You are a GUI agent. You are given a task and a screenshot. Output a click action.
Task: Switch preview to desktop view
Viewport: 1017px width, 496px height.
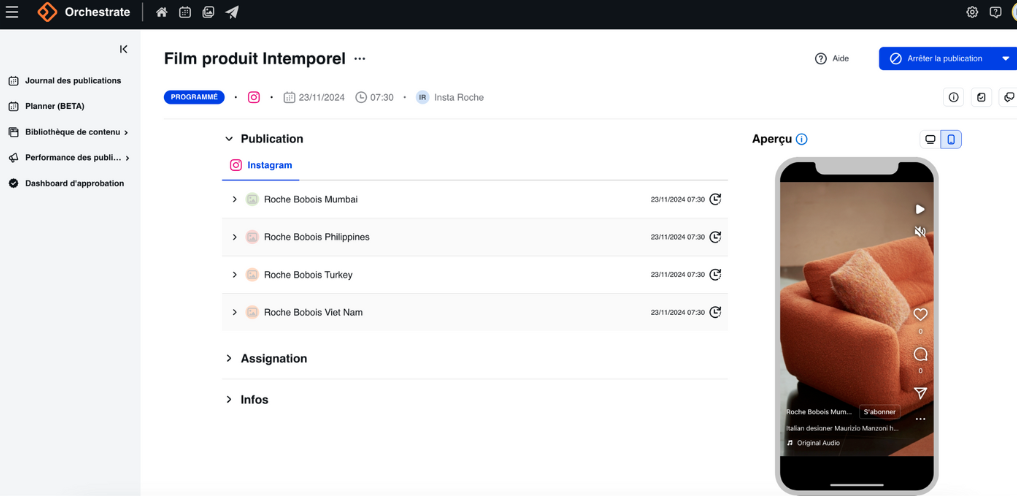[930, 139]
